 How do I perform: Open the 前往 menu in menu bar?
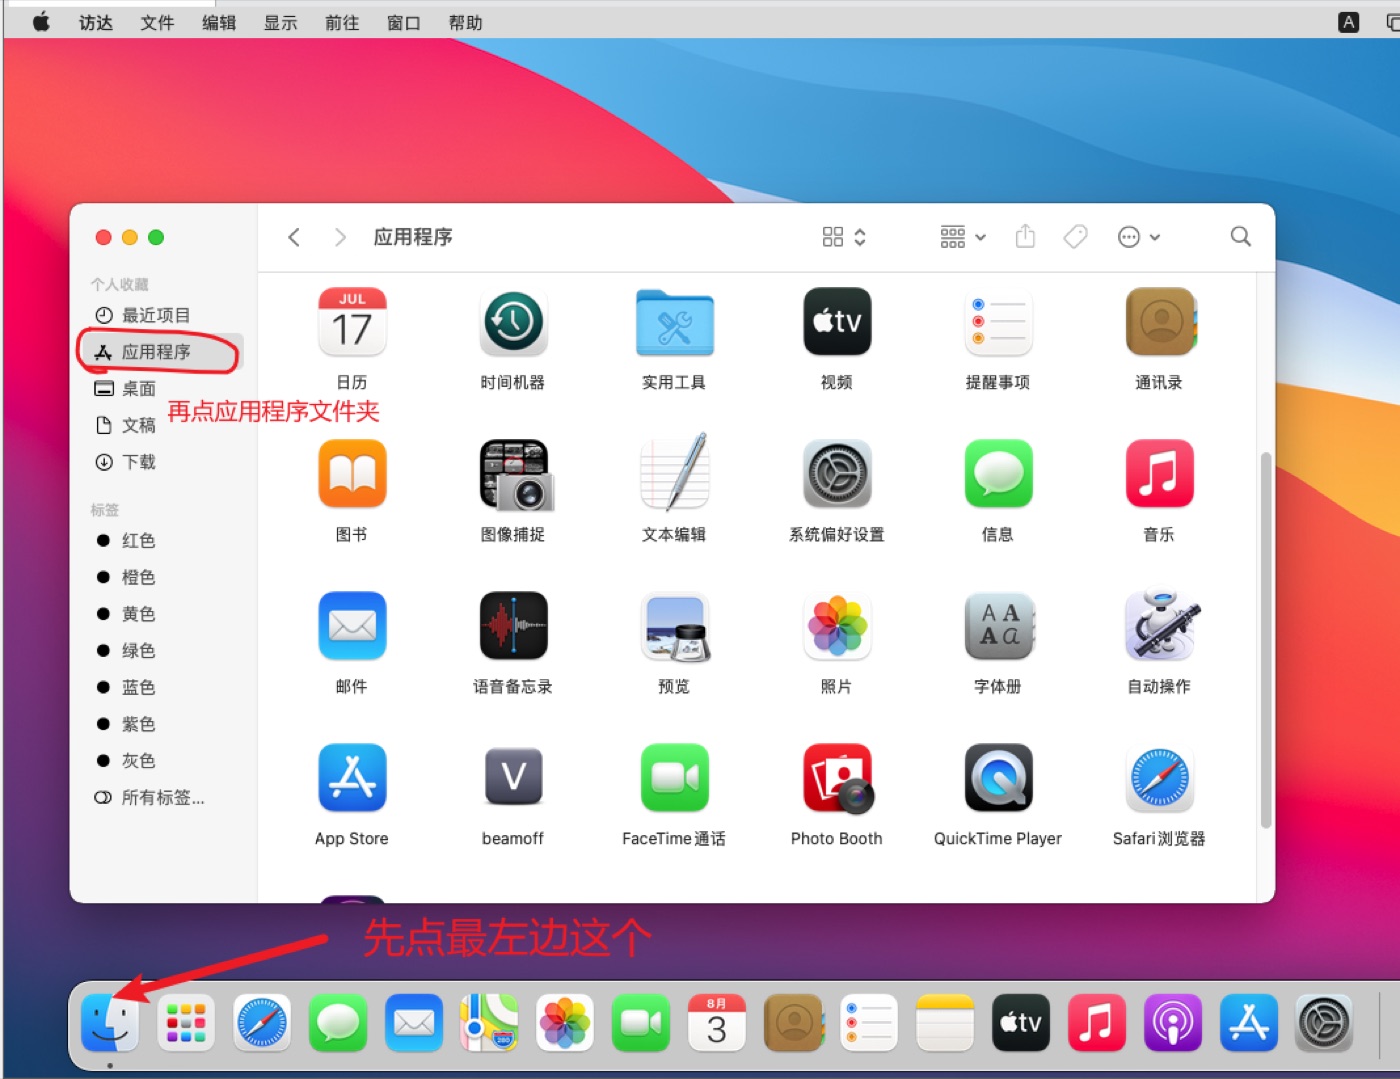pyautogui.click(x=342, y=22)
